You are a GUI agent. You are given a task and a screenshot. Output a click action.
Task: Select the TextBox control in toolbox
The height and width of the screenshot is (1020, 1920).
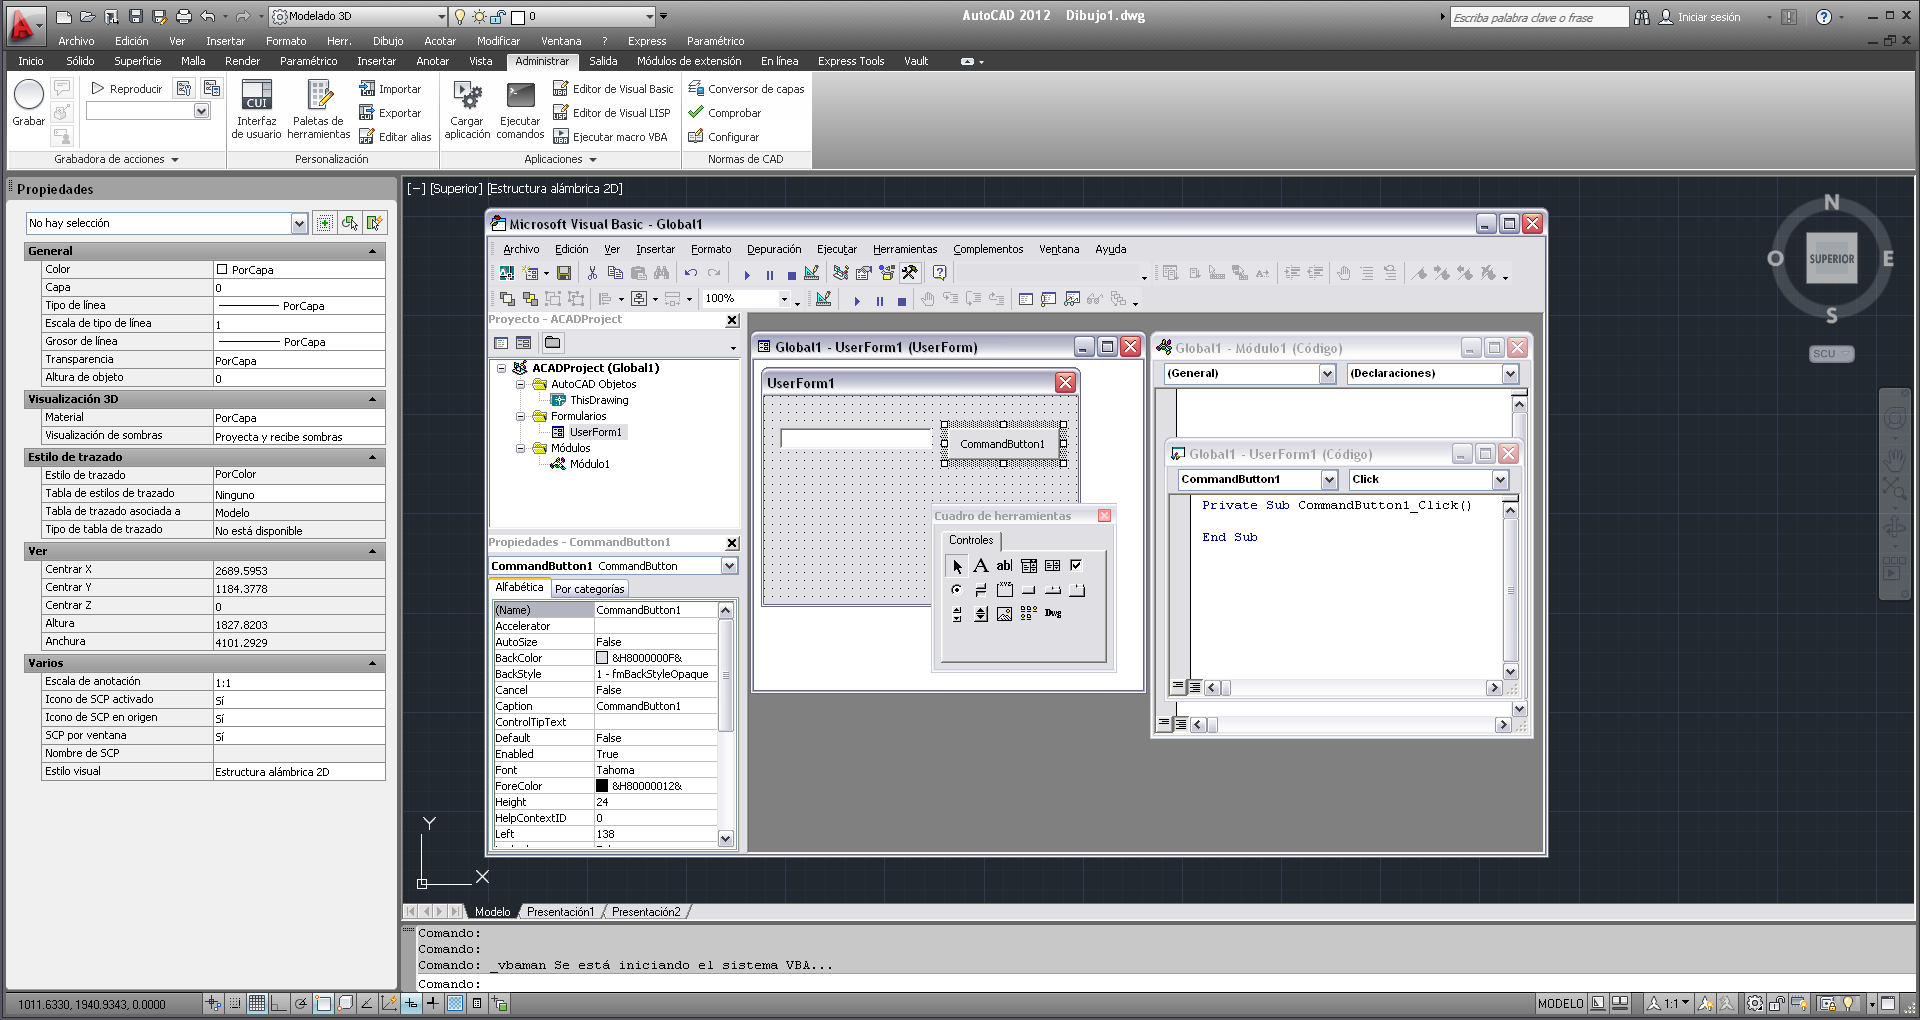point(1004,566)
